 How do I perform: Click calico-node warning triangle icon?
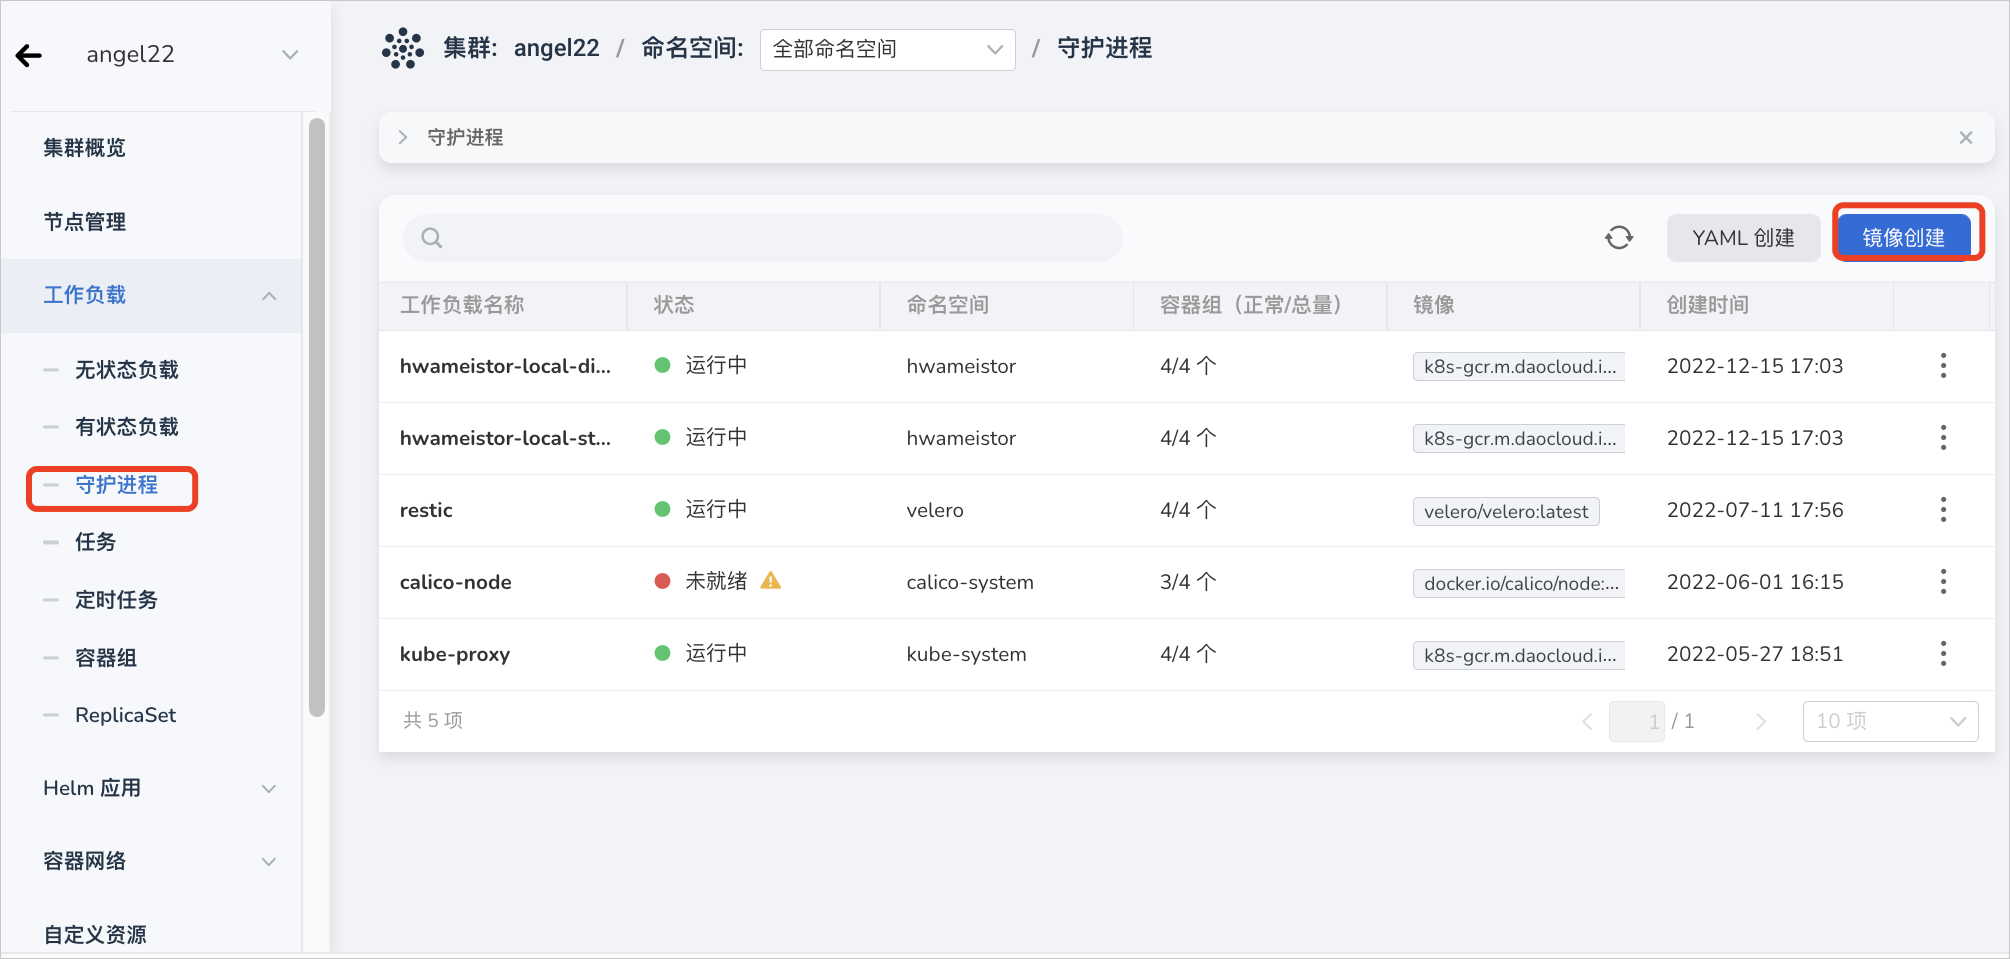770,581
